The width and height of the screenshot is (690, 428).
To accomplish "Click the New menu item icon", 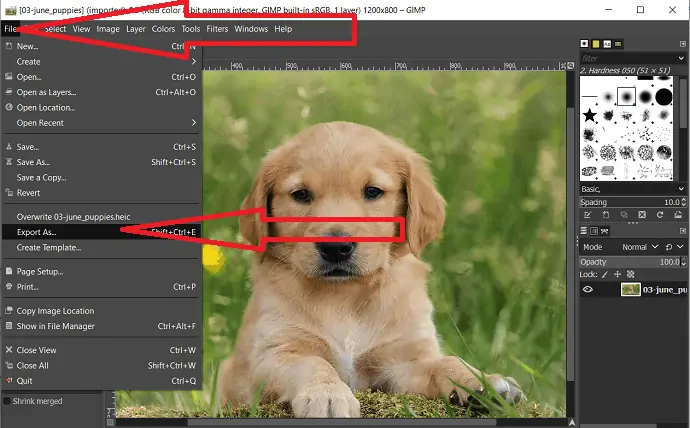I will click(8, 46).
